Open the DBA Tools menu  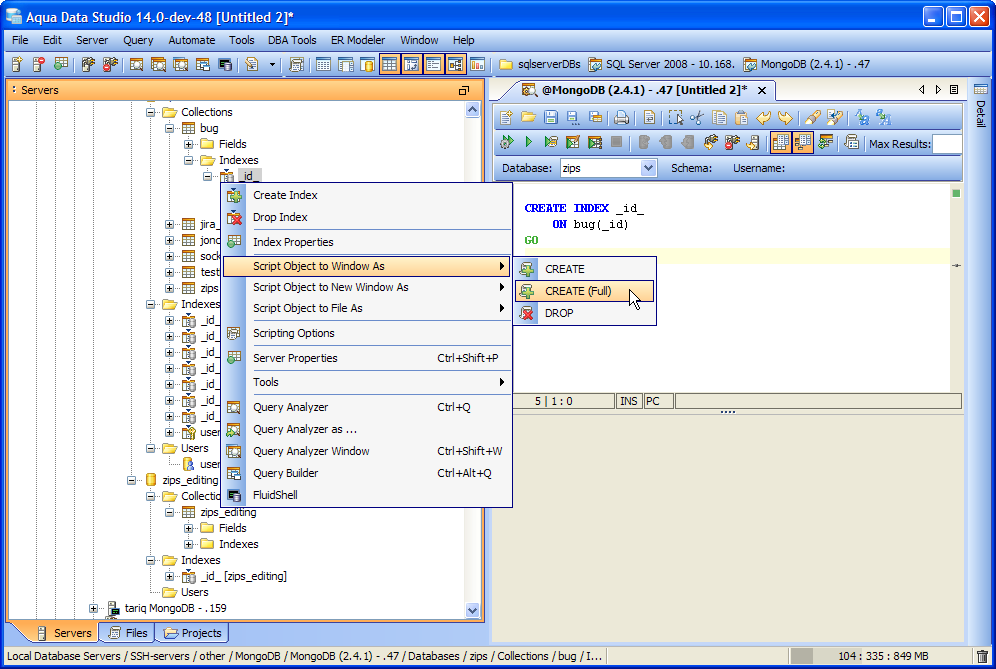(292, 40)
